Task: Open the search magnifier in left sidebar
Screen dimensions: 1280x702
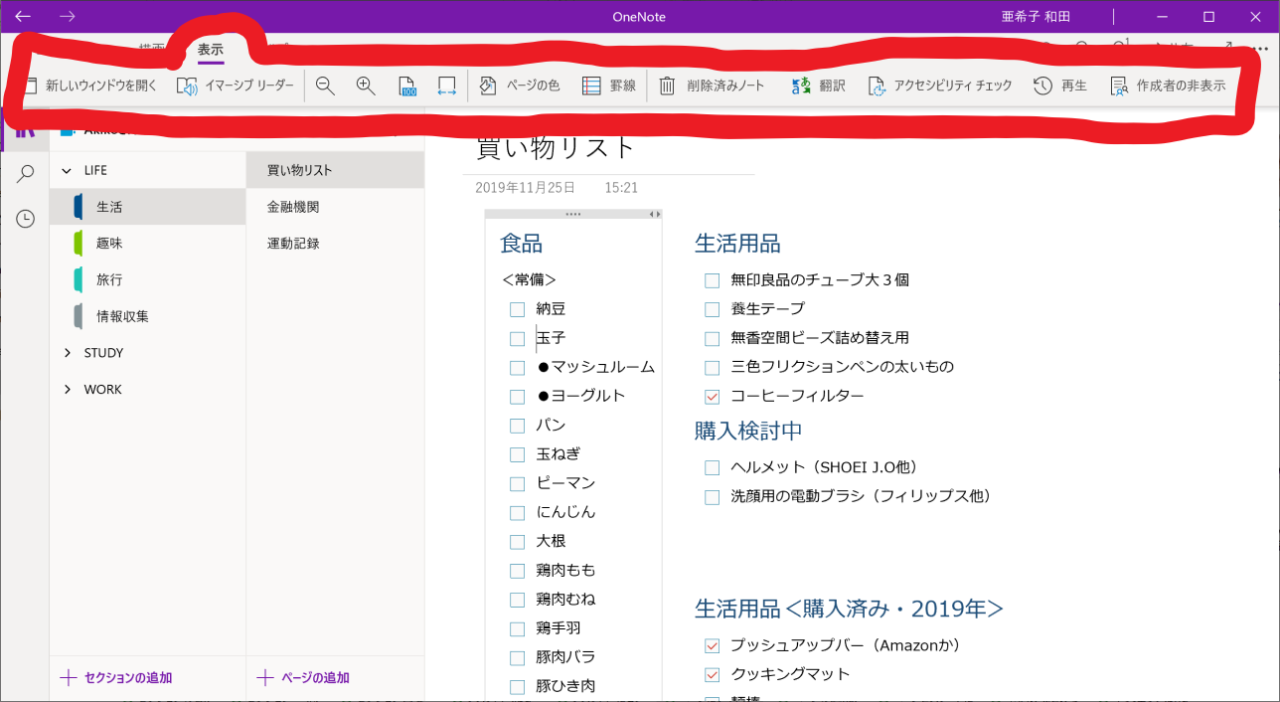Action: point(25,174)
